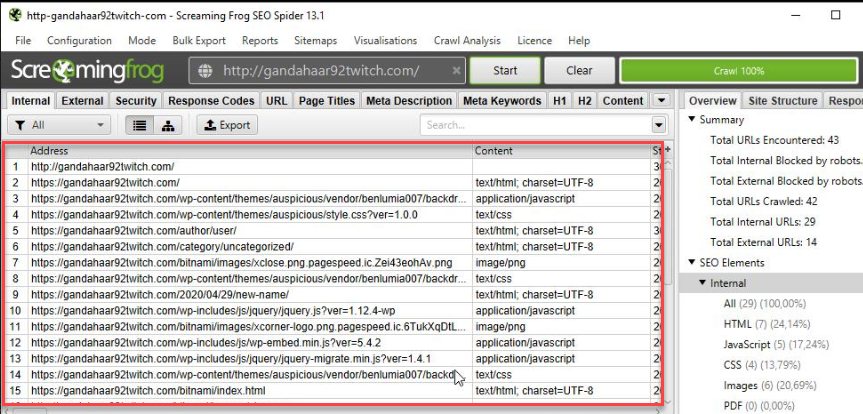Collapse the Internal tree node
The width and height of the screenshot is (863, 414).
(x=702, y=283)
